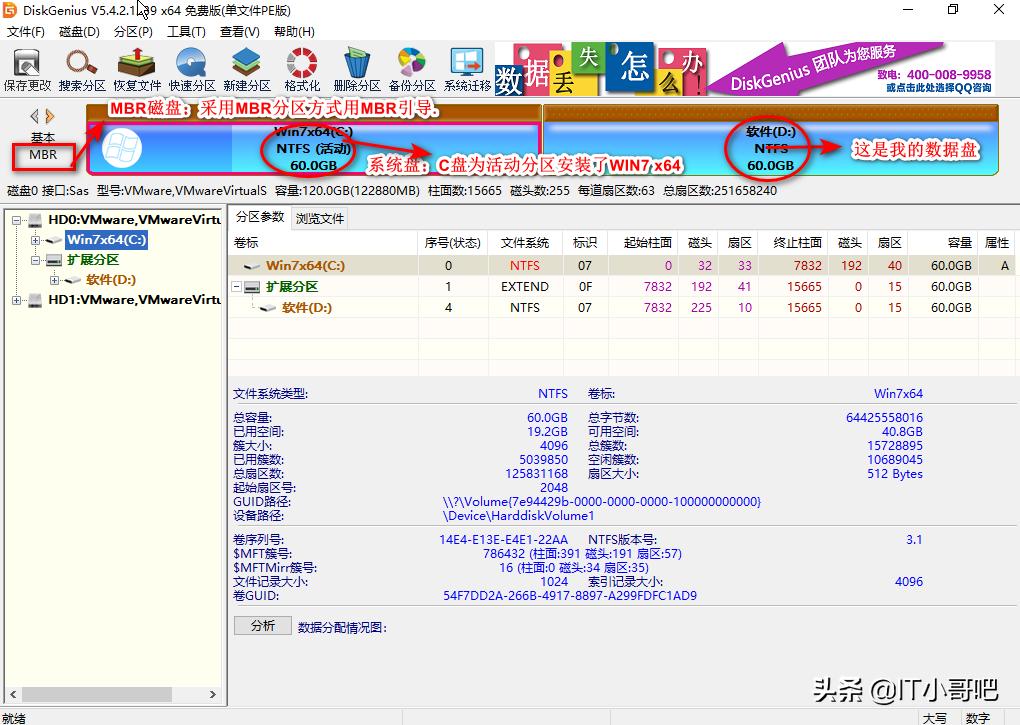
Task: Open the 搜索文件 file search tool
Action: pyautogui.click(x=82, y=70)
